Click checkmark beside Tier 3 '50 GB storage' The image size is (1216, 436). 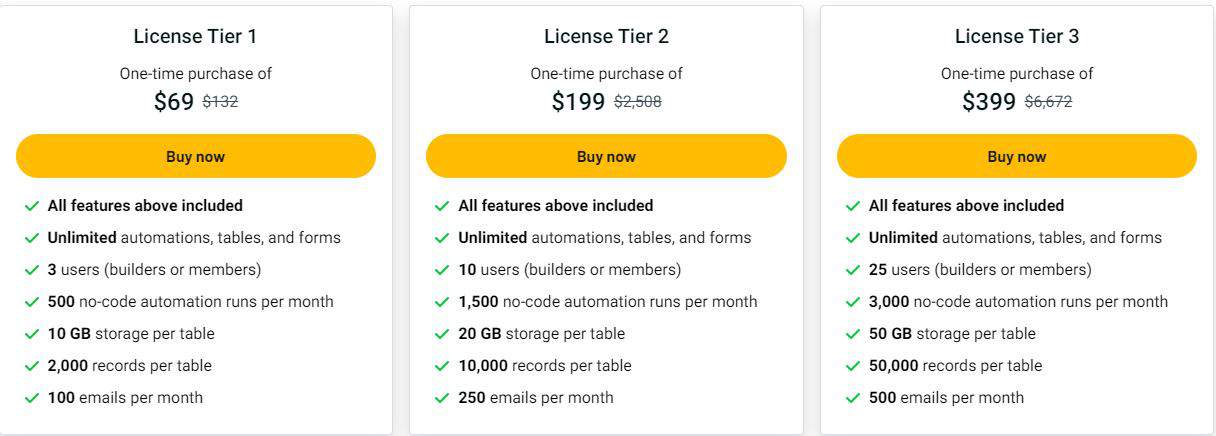853,334
